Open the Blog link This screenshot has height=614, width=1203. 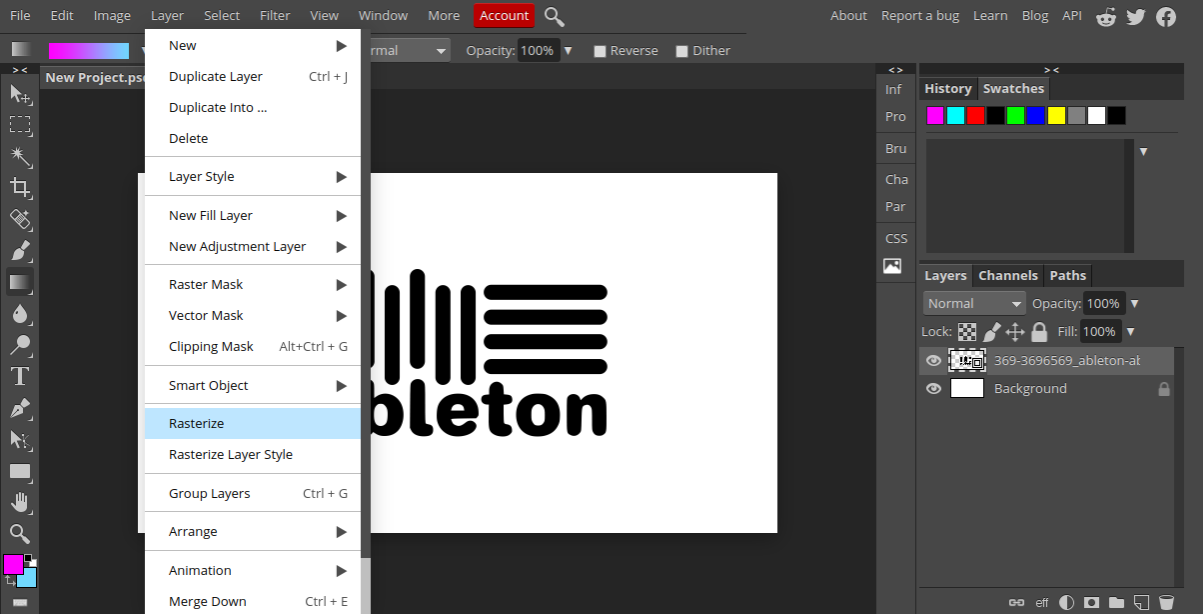click(x=1035, y=15)
